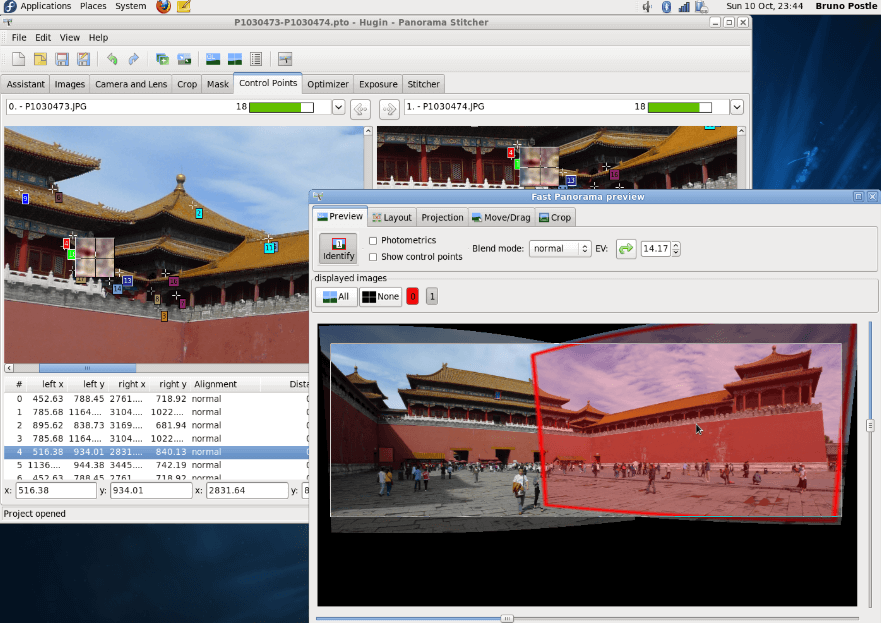Click the Open project folder icon
Image resolution: width=881 pixels, height=623 pixels.
click(x=38, y=59)
